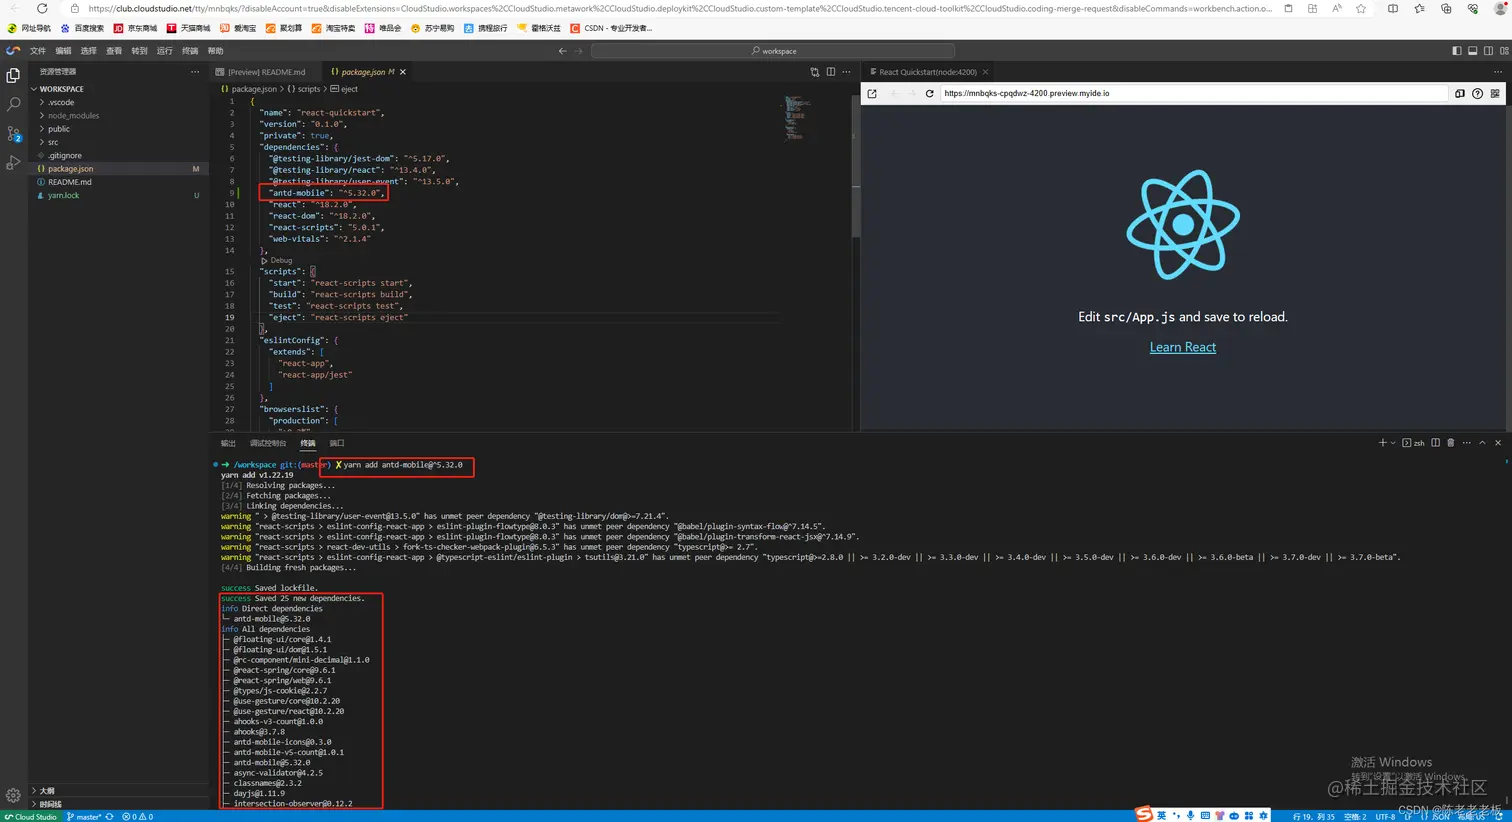Switch to 输出 (Output) panel tab
Viewport: 1512px width, 822px height.
(228, 443)
